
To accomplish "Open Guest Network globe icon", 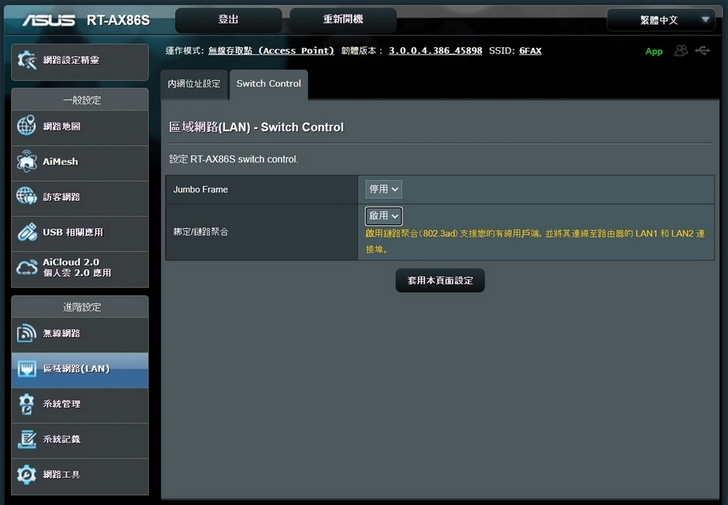I will pyautogui.click(x=27, y=197).
